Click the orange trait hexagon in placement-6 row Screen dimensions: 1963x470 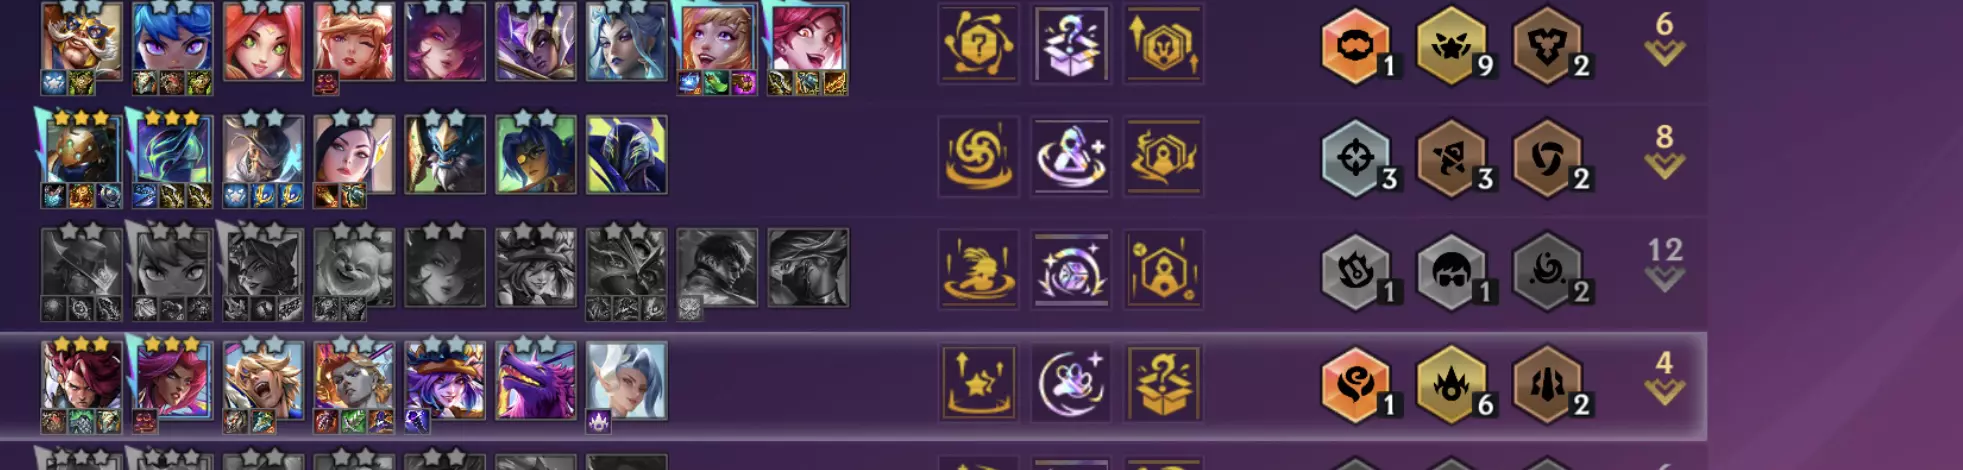1357,45
